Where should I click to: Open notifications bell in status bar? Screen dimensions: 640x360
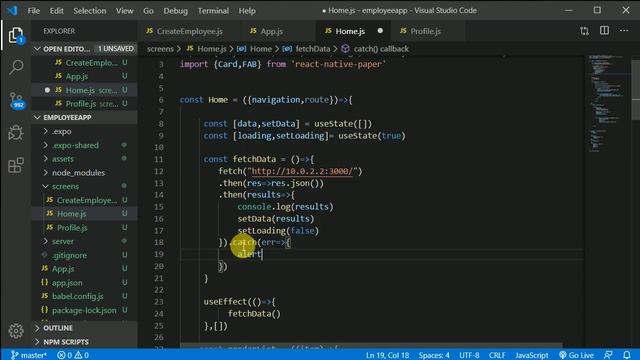[627, 355]
